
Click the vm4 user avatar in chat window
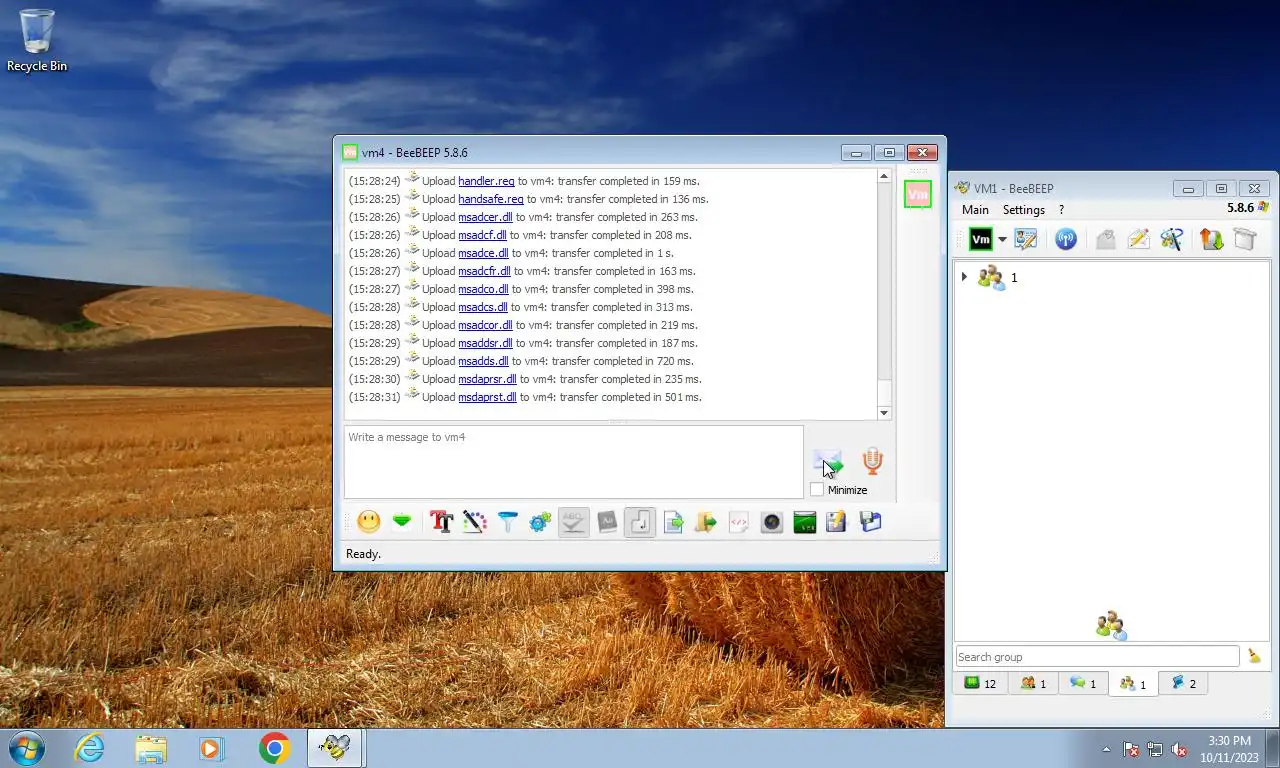917,194
